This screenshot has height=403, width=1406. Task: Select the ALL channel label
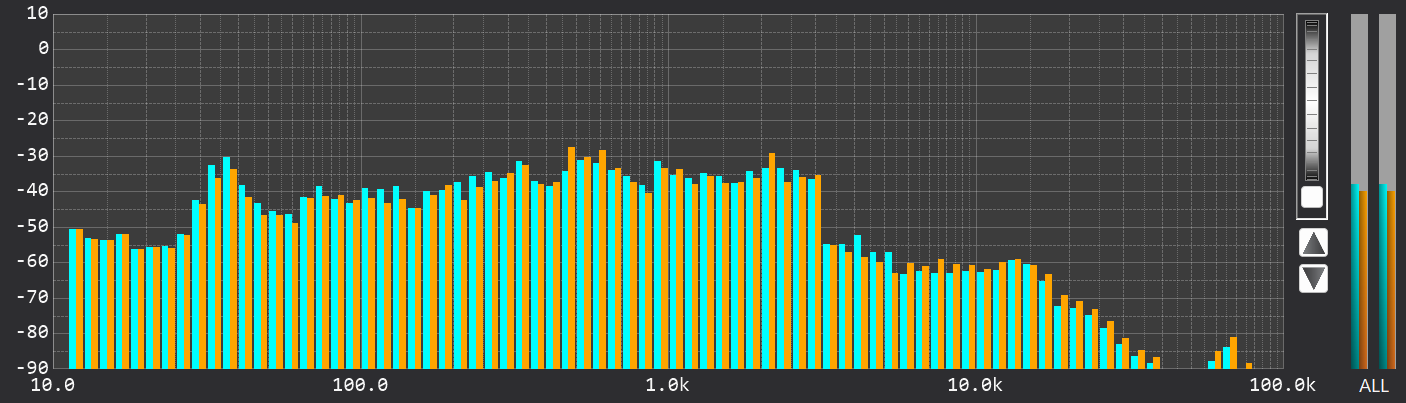click(1373, 386)
